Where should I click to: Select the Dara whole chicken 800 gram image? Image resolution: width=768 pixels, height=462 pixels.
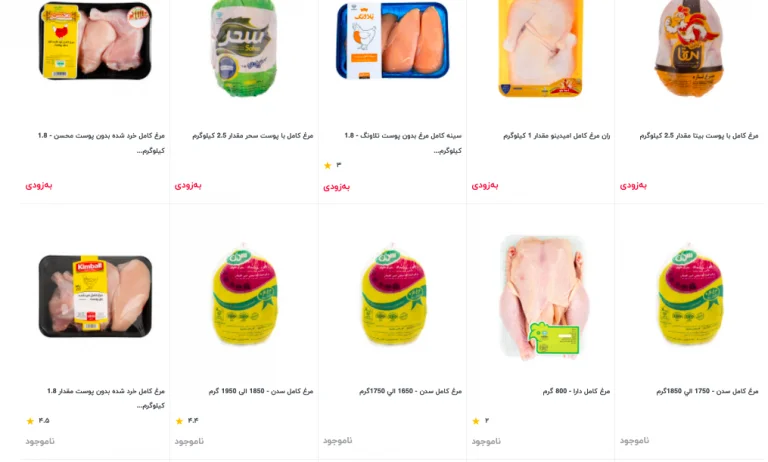click(x=542, y=297)
